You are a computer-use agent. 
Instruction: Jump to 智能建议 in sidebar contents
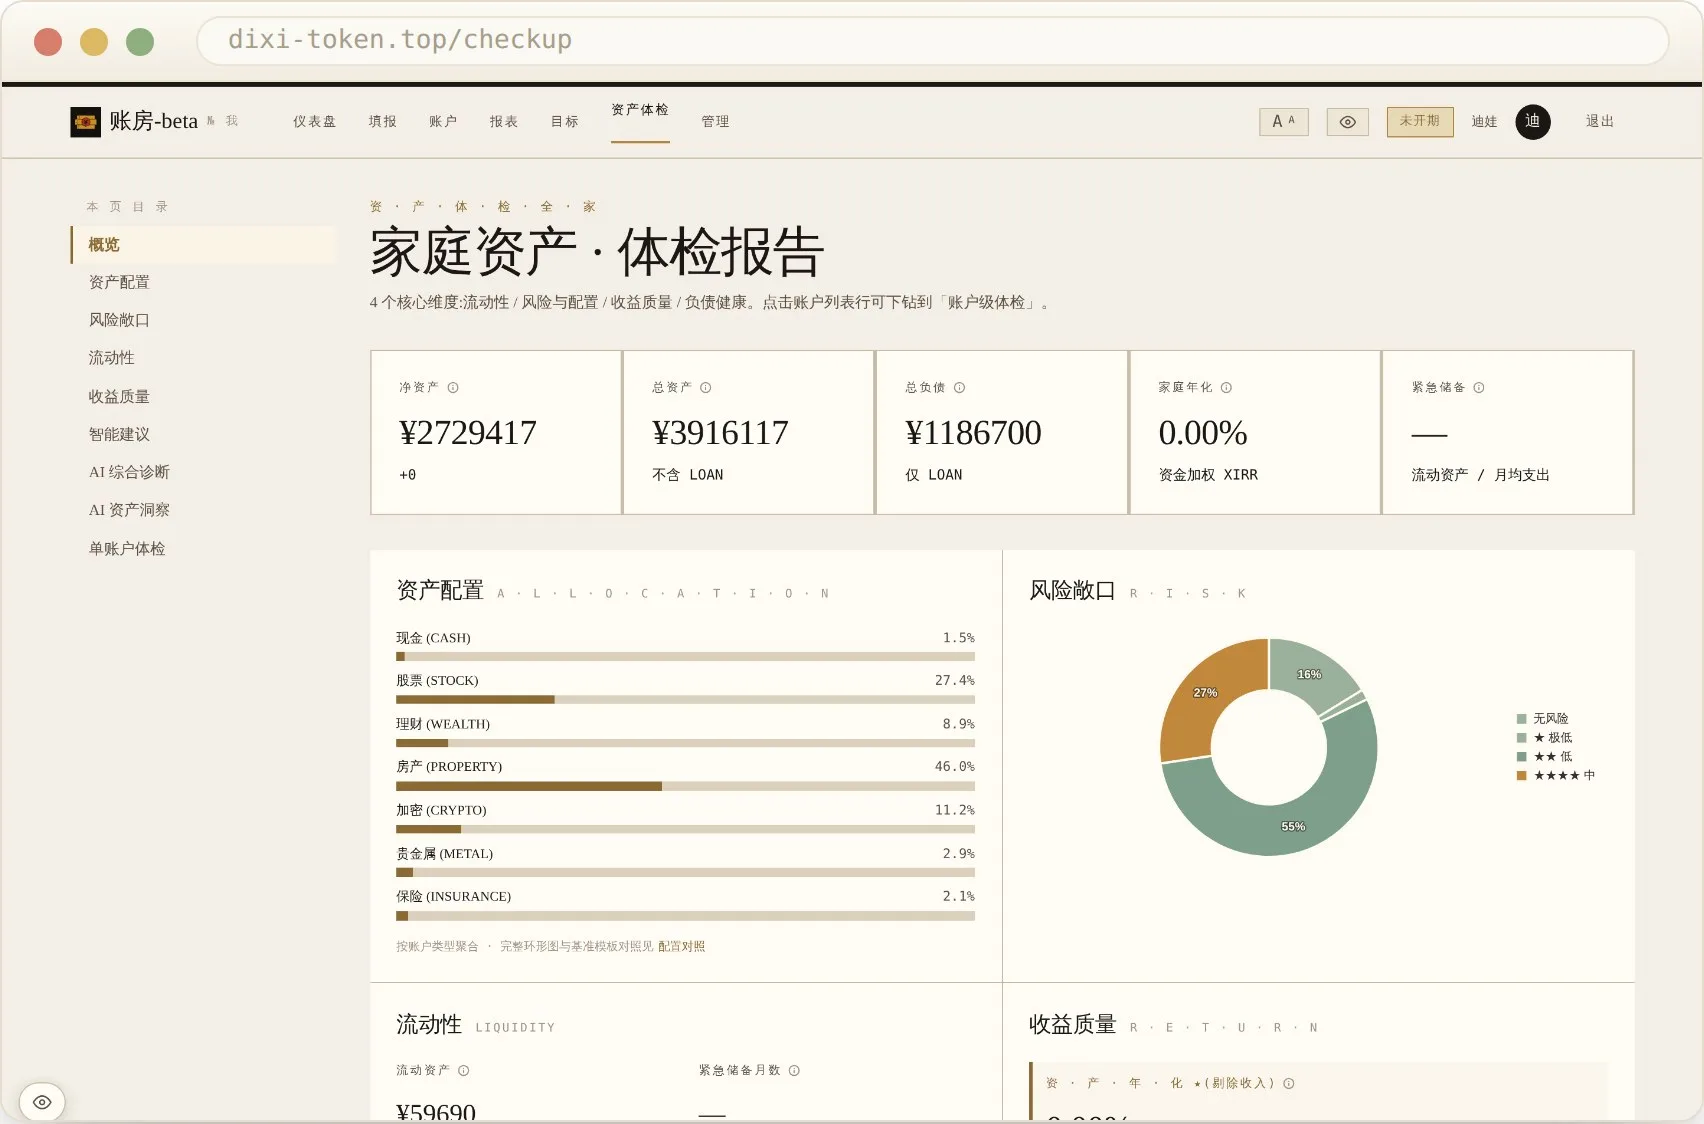[x=119, y=435]
